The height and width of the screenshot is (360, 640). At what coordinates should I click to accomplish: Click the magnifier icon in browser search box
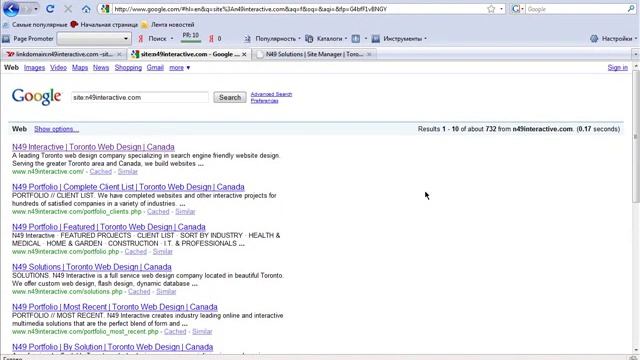[631, 9]
